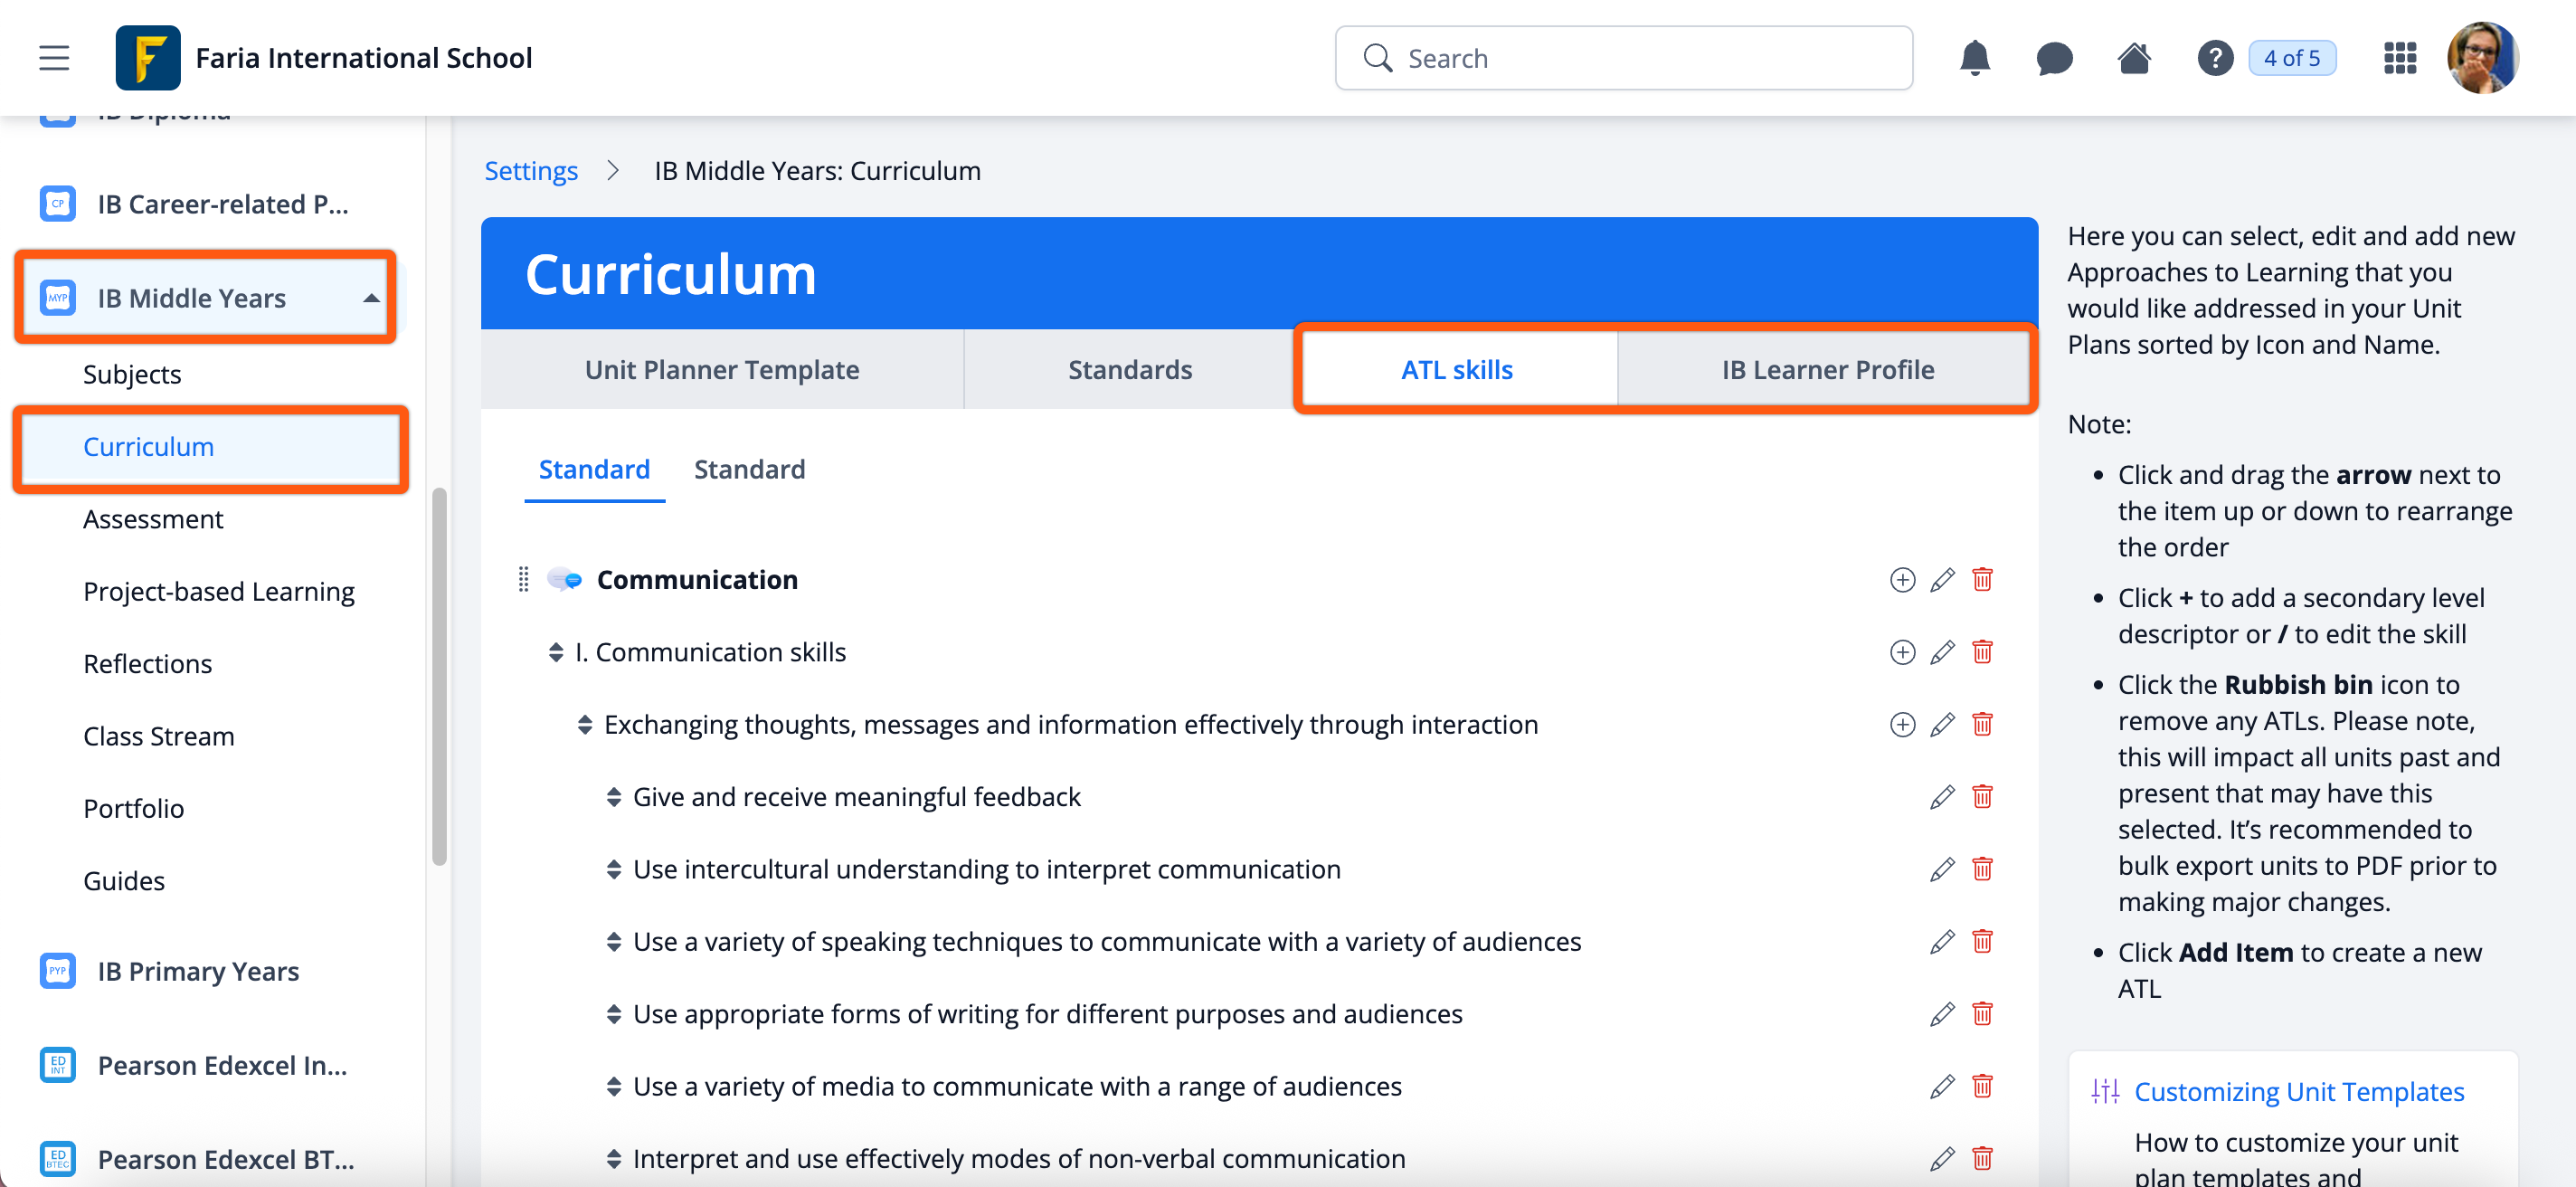Open the Settings breadcrumb link
Image resolution: width=2576 pixels, height=1187 pixels.
point(531,171)
